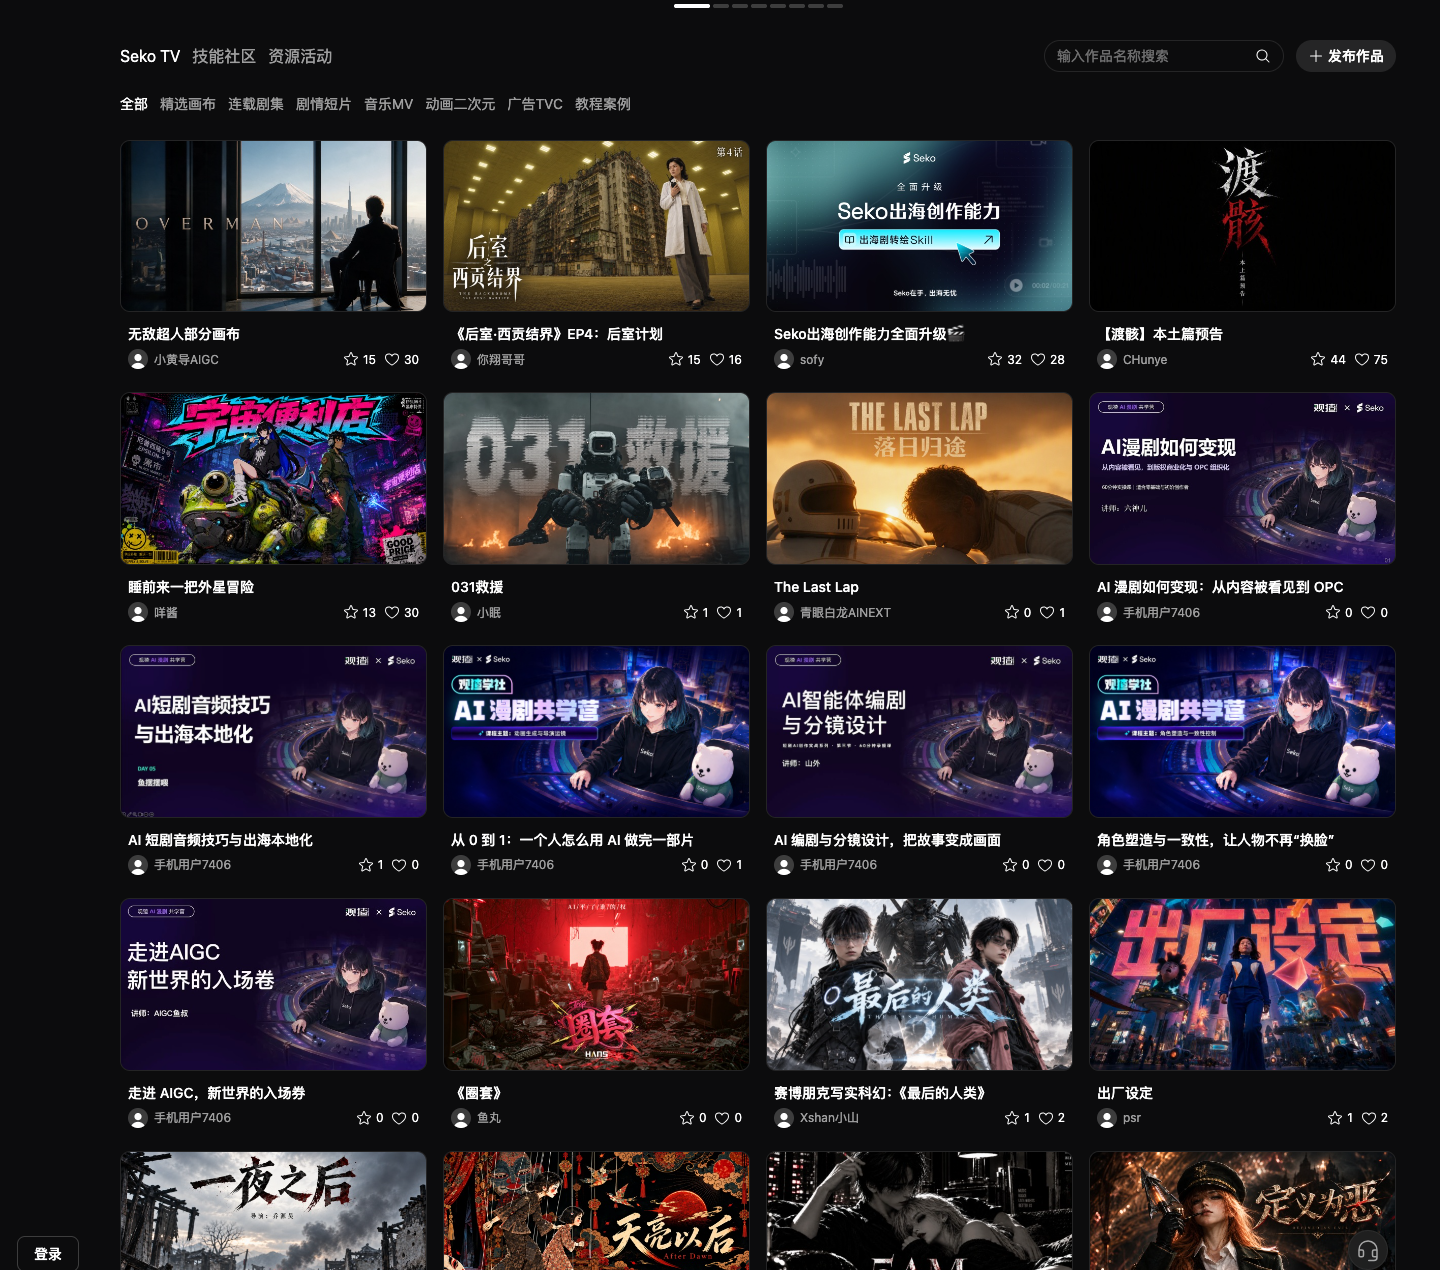Click the search magnifier icon
This screenshot has width=1440, height=1270.
(1263, 56)
